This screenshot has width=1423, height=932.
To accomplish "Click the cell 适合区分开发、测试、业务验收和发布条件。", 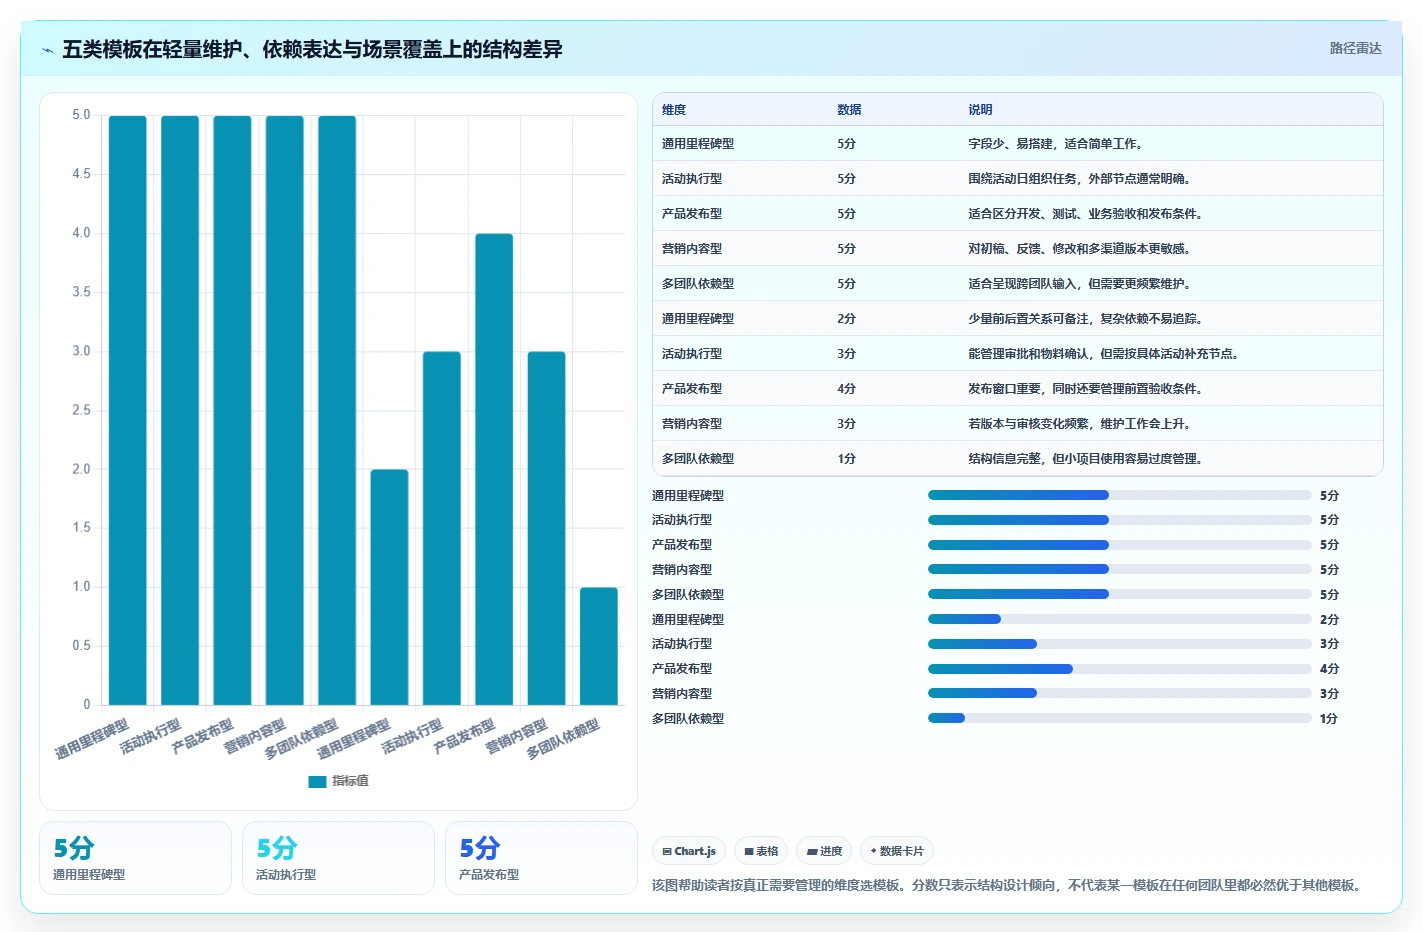I will (1085, 214).
